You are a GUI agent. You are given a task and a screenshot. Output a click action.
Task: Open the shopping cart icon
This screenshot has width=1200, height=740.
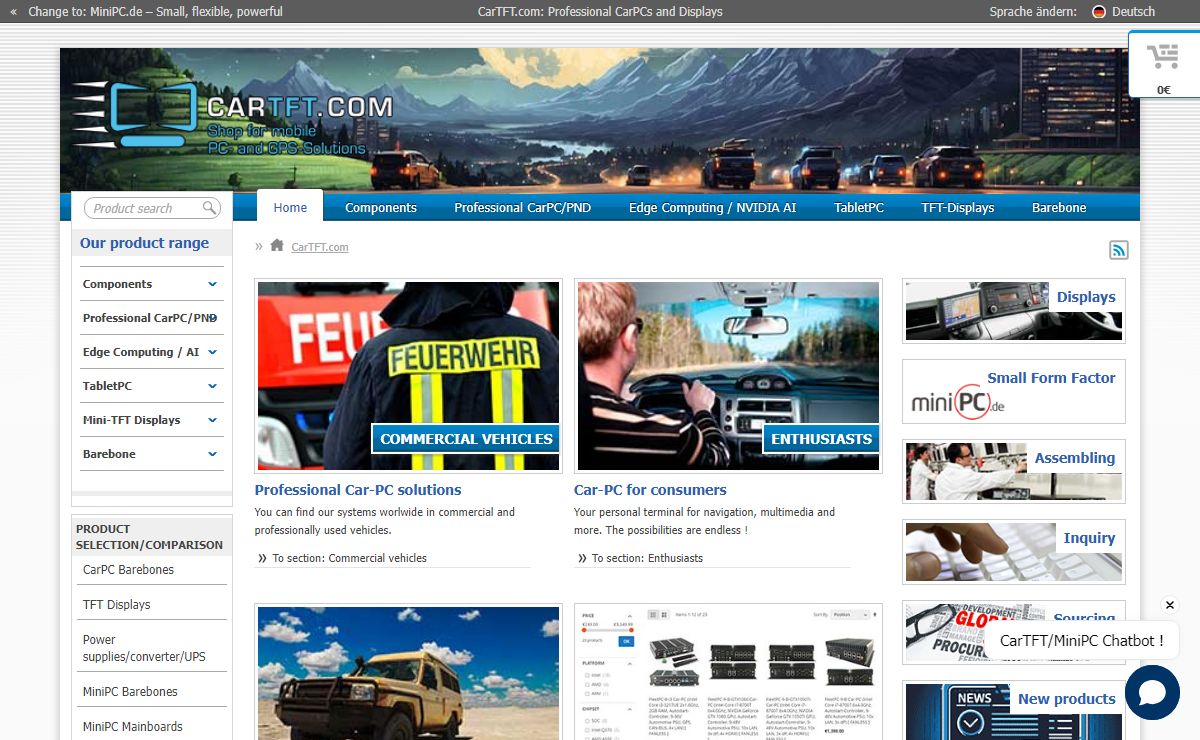pos(1162,57)
